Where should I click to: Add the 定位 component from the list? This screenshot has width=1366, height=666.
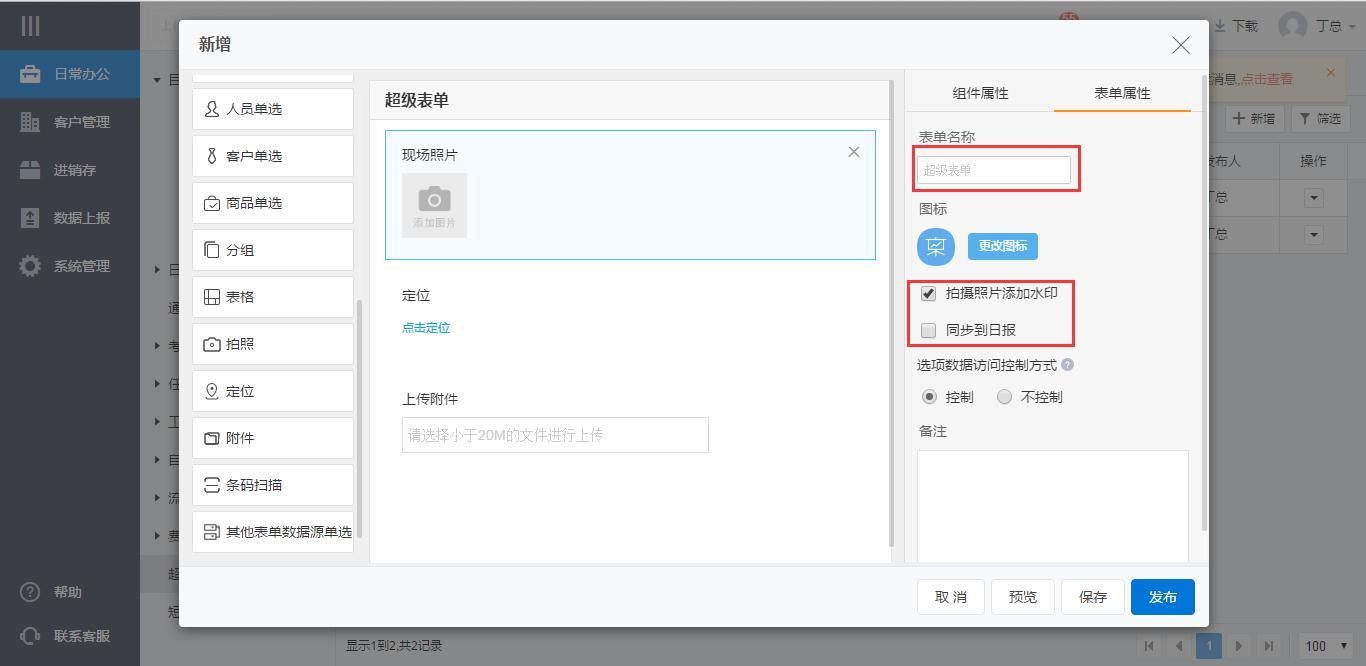[272, 391]
